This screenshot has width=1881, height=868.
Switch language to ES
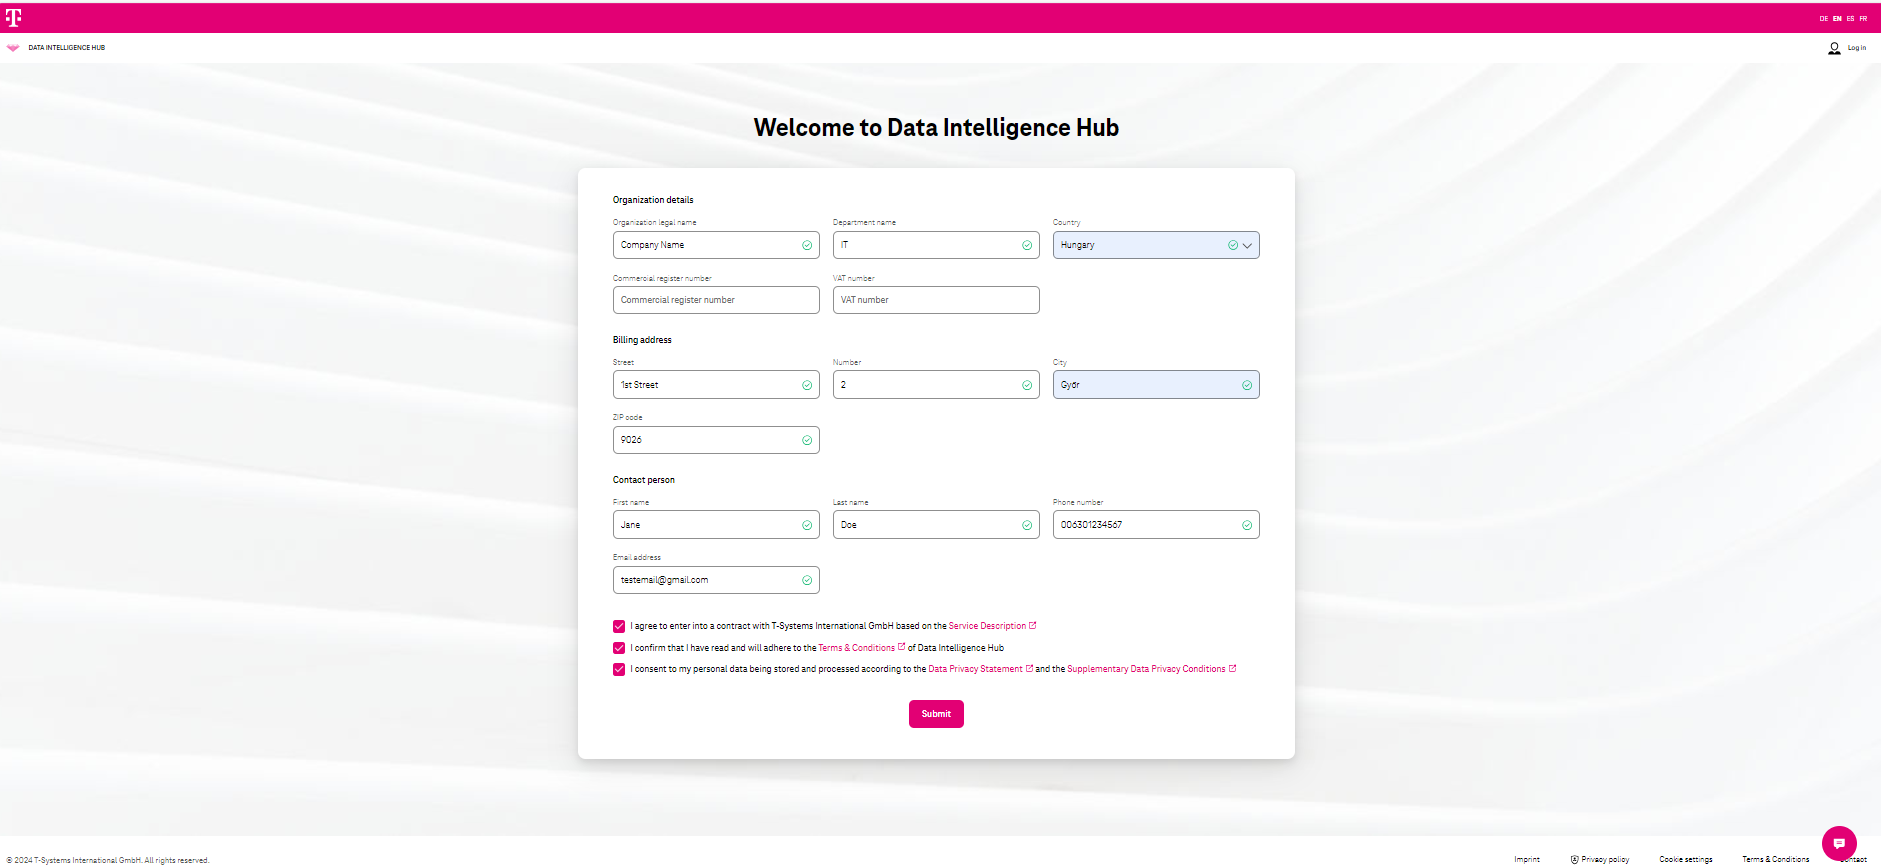[1850, 18]
